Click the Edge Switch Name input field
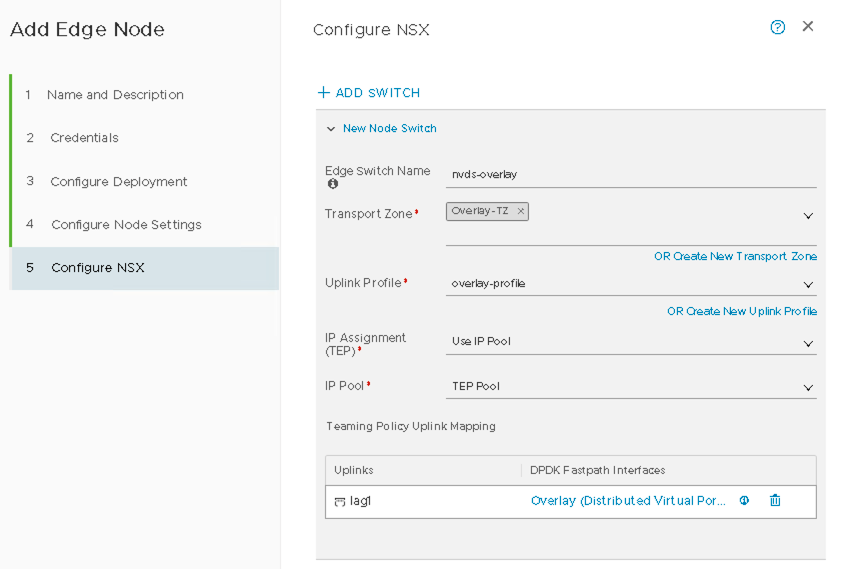This screenshot has width=847, height=569. click(630, 174)
